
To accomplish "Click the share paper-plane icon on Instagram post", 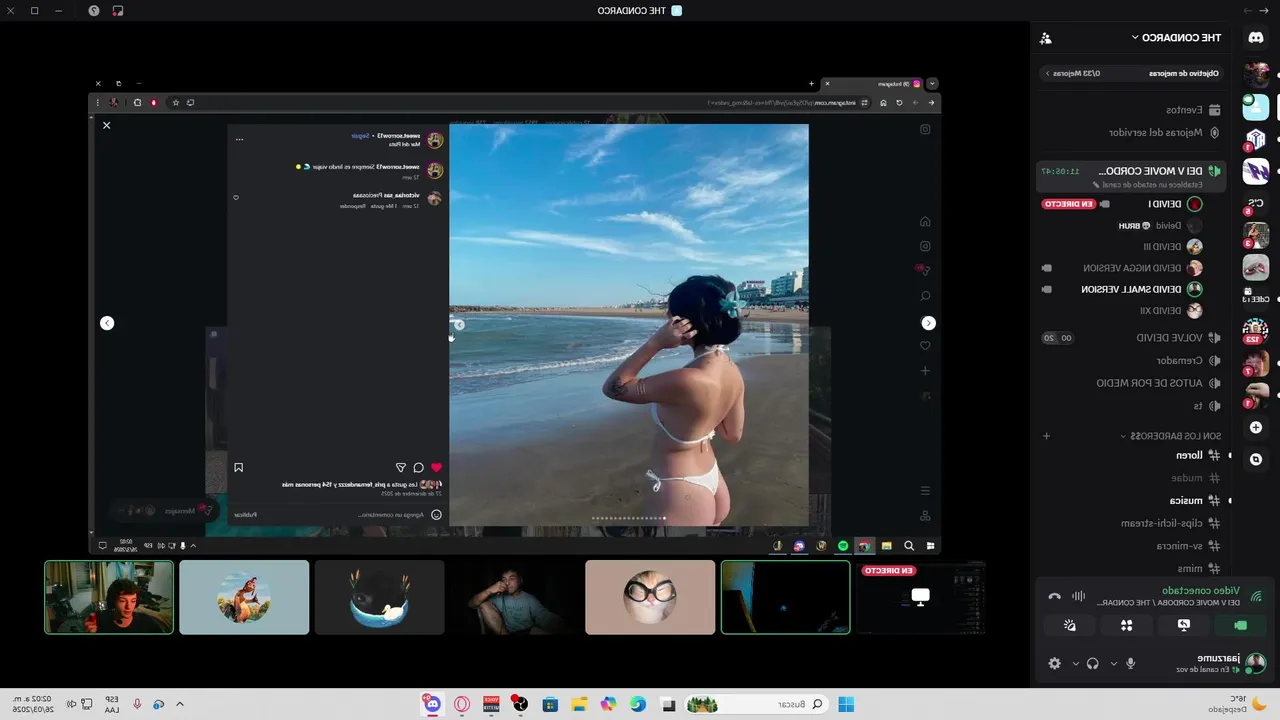I will pyautogui.click(x=401, y=467).
